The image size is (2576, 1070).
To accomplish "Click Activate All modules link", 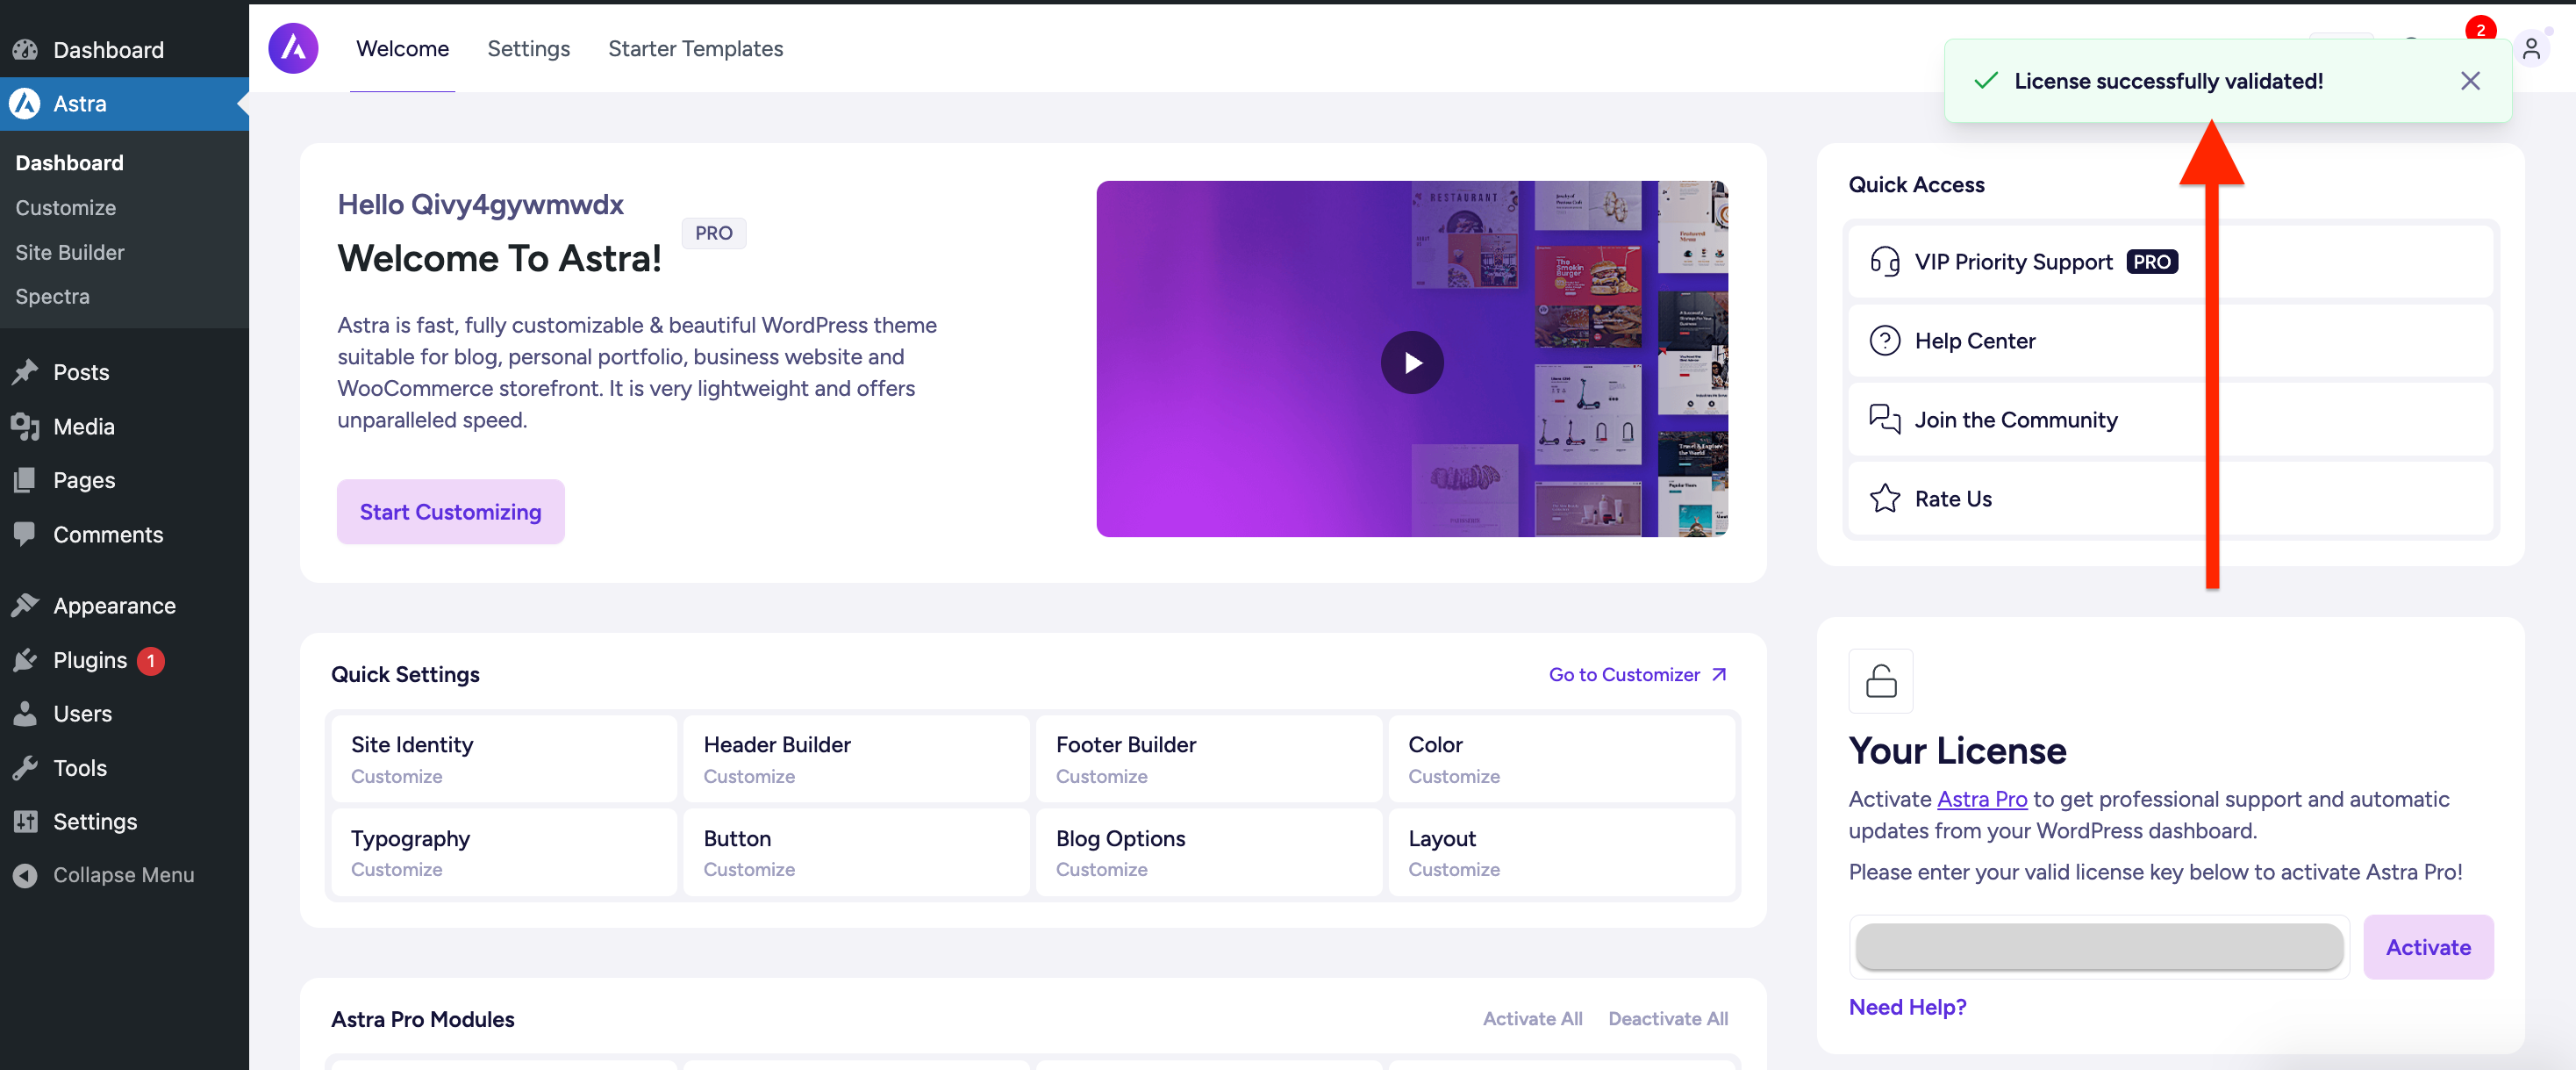I will pyautogui.click(x=1531, y=1019).
